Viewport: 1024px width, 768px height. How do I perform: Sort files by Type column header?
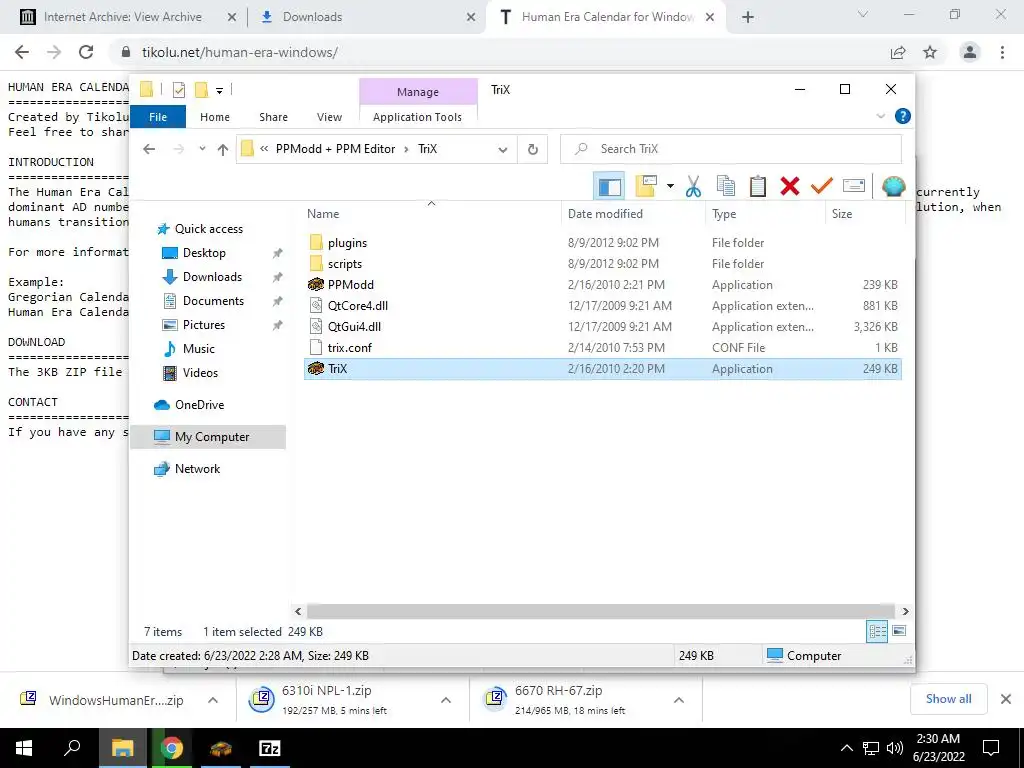(x=724, y=214)
